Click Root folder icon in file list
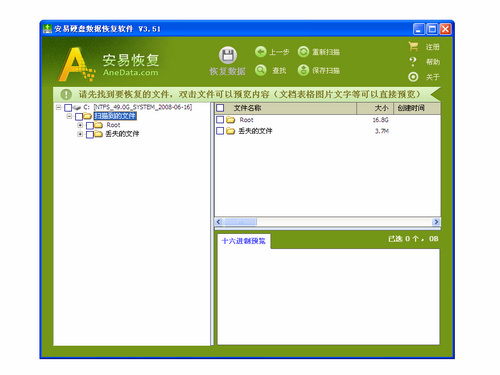The height and width of the screenshot is (375, 500). coord(230,120)
